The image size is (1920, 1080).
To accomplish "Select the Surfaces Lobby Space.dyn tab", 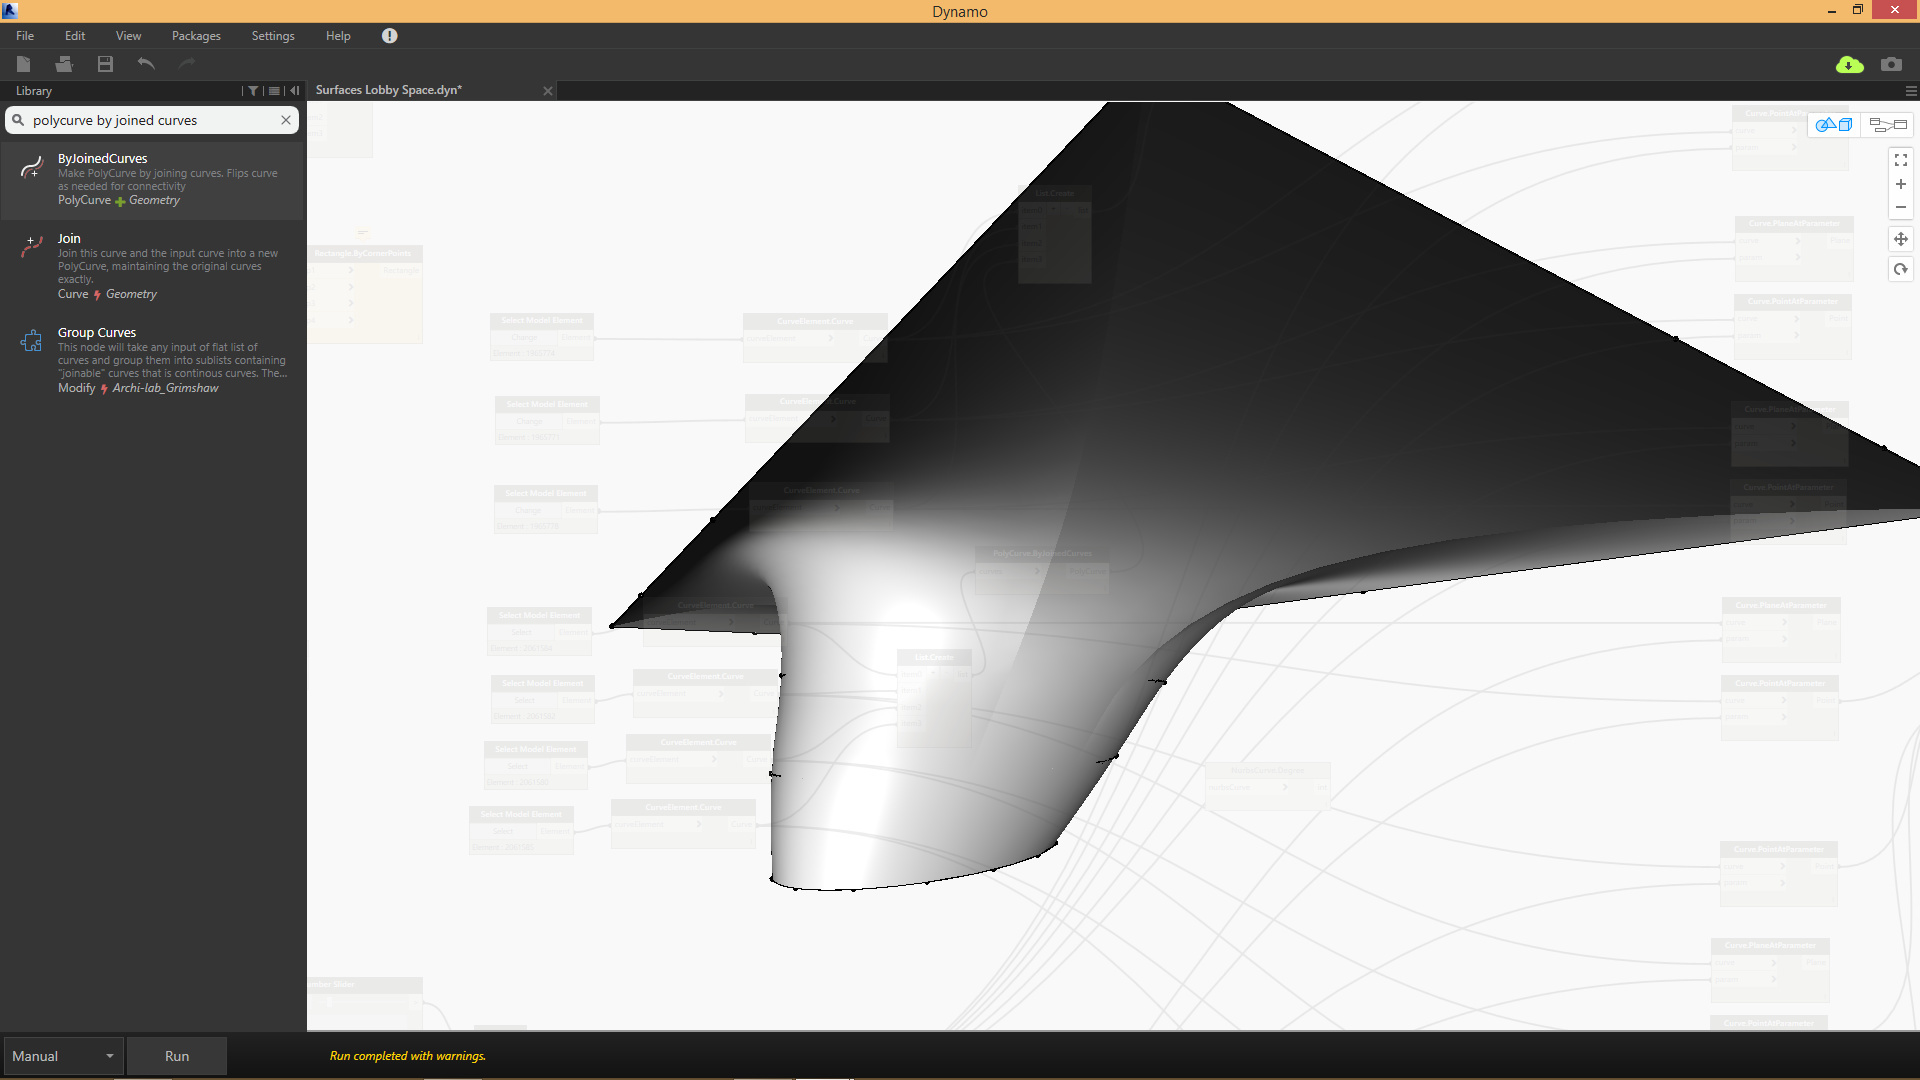I will click(x=389, y=90).
